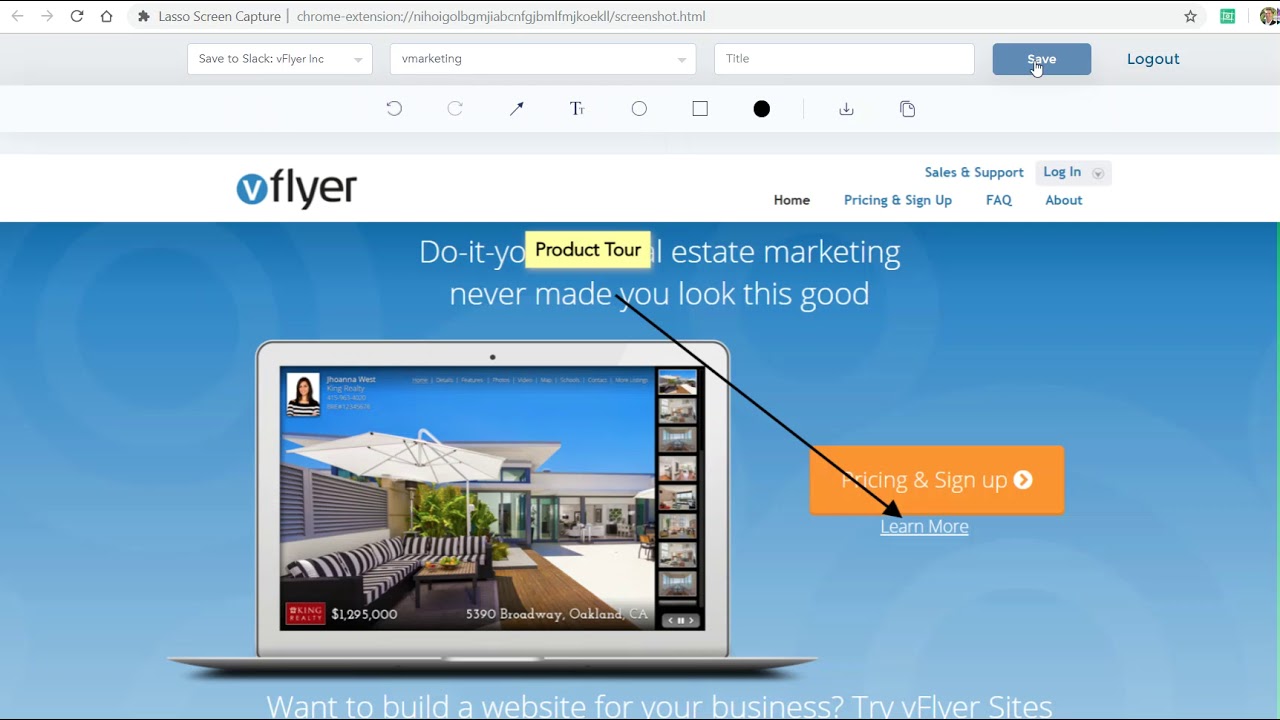This screenshot has width=1280, height=720.
Task: Select the Home menu item
Action: point(792,200)
